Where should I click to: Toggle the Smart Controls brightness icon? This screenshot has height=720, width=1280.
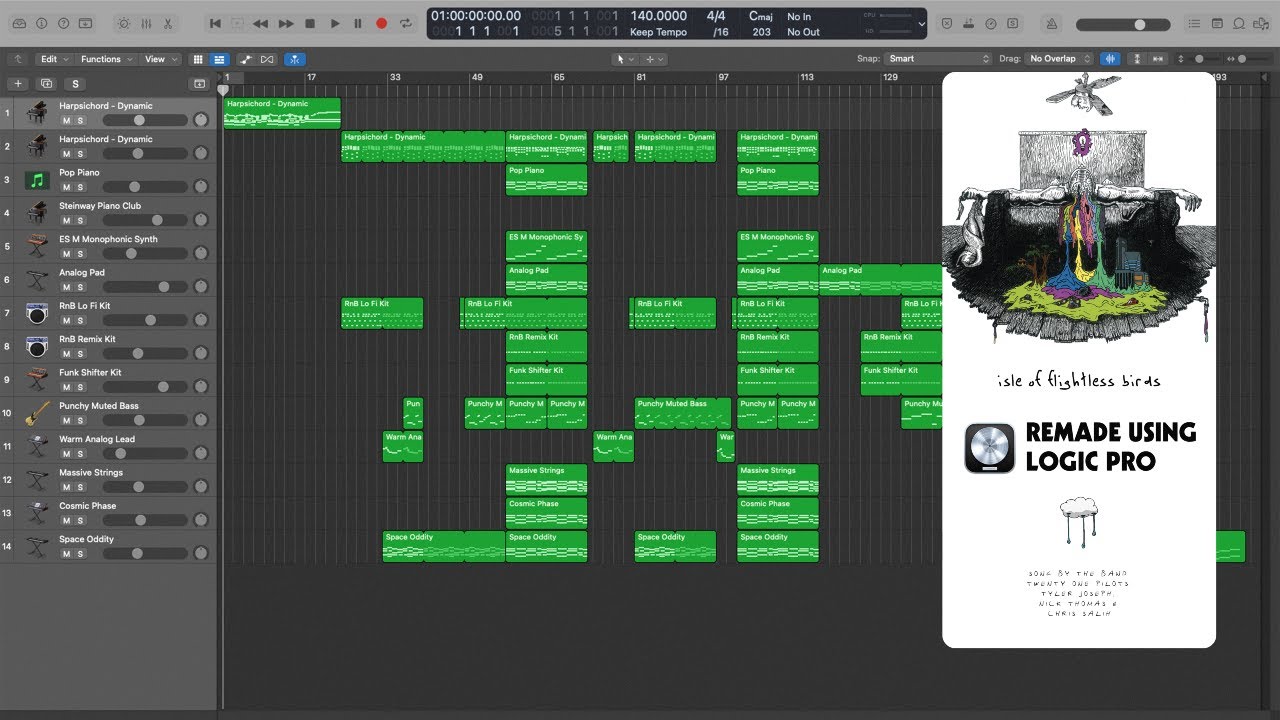[x=123, y=23]
